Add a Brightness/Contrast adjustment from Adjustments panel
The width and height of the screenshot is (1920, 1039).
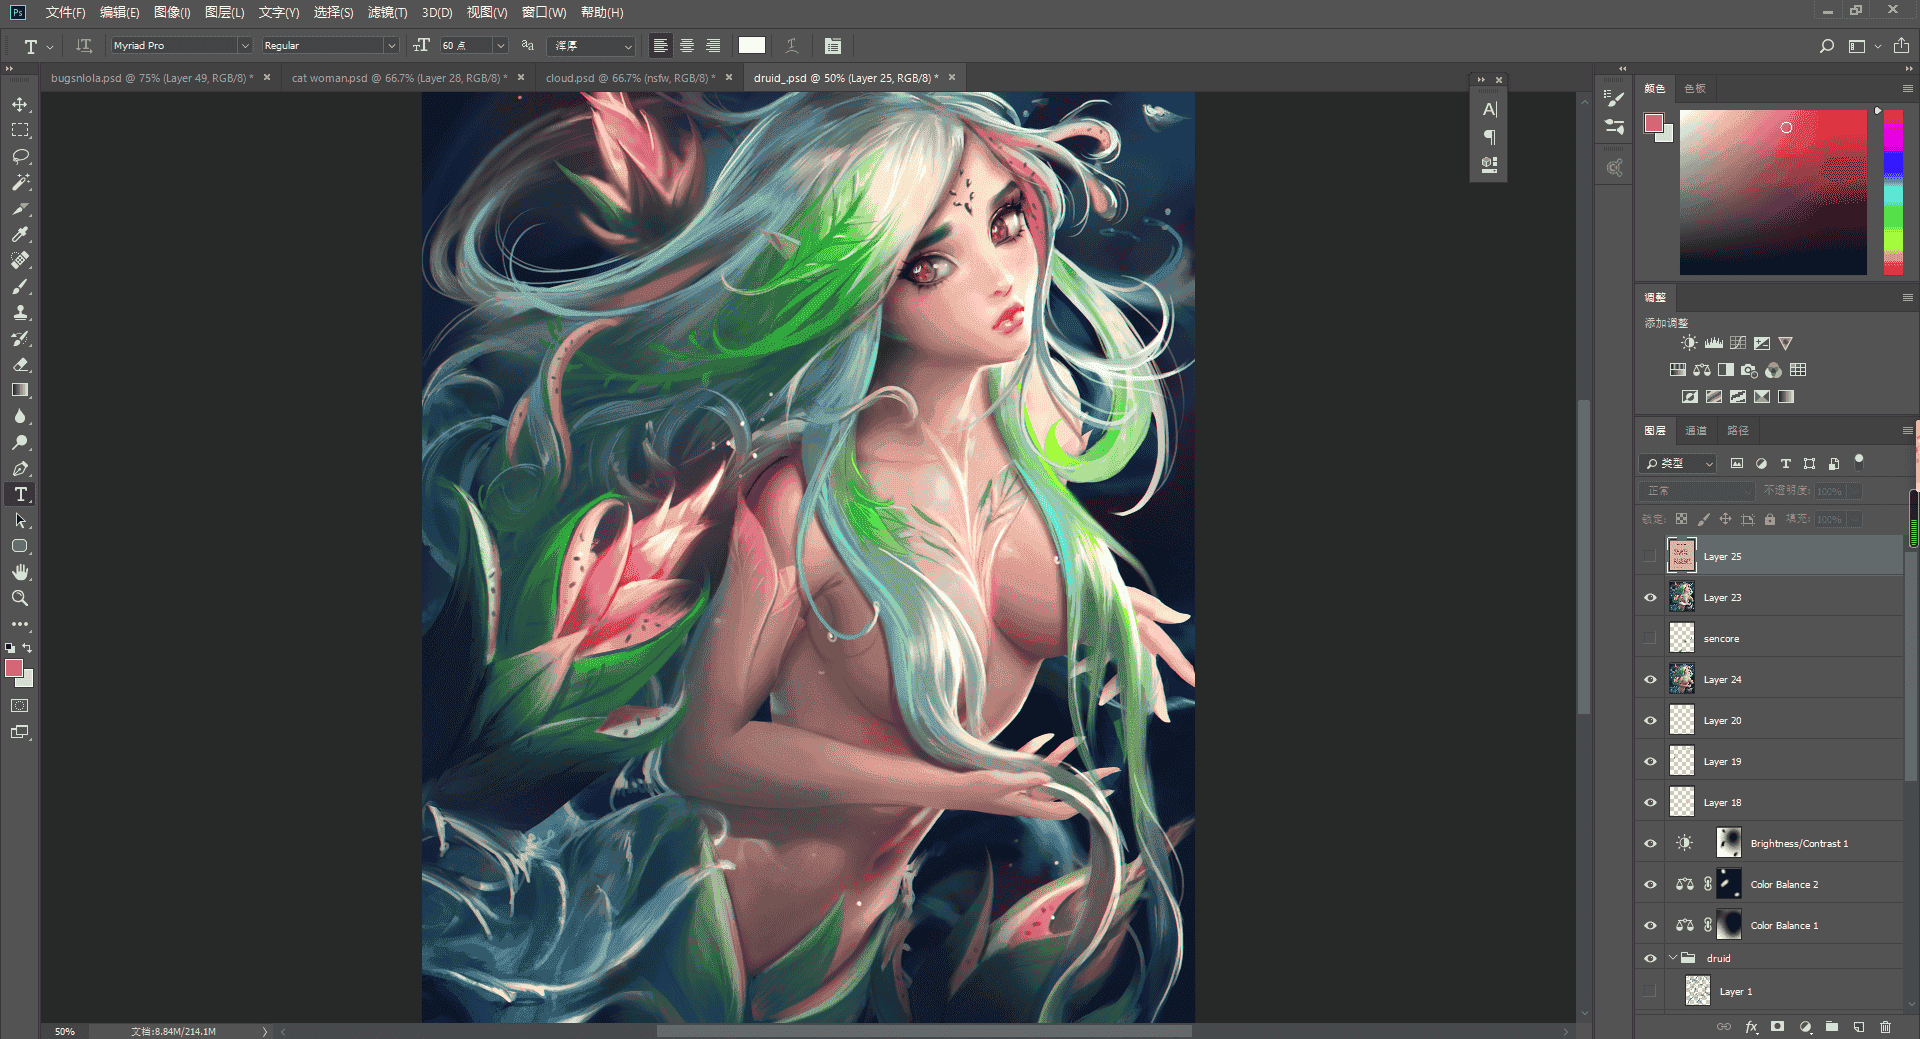pyautogui.click(x=1689, y=343)
